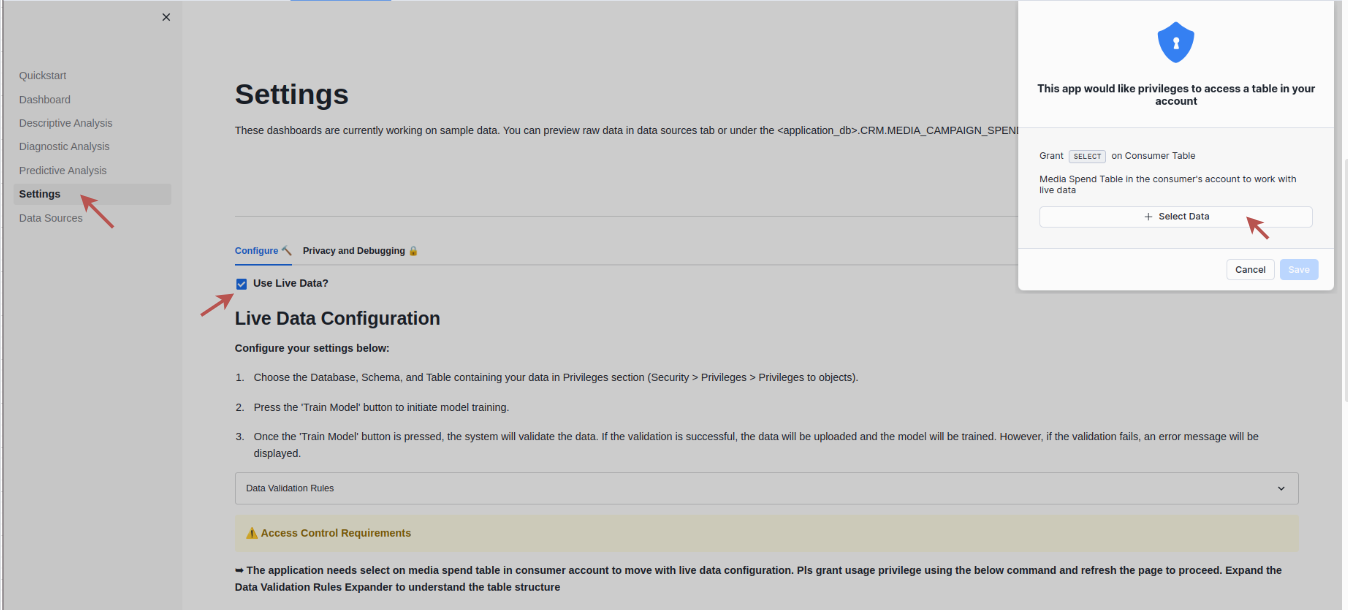The image size is (1348, 610).
Task: Open Descriptive Analysis page
Action: 66,123
